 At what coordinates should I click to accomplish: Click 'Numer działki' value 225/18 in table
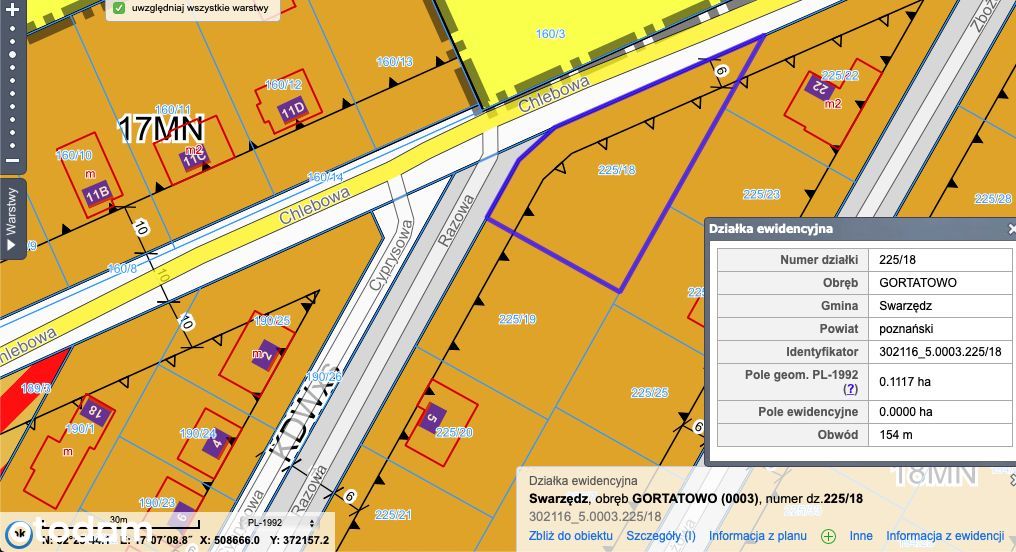tap(897, 260)
